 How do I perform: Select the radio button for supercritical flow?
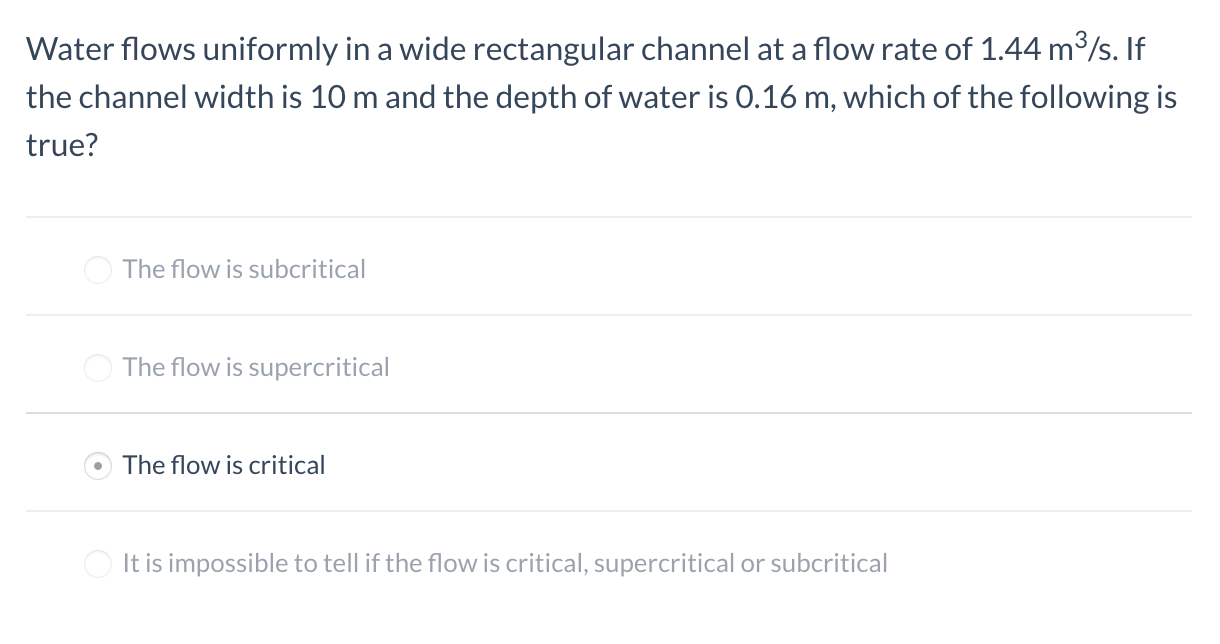(97, 367)
